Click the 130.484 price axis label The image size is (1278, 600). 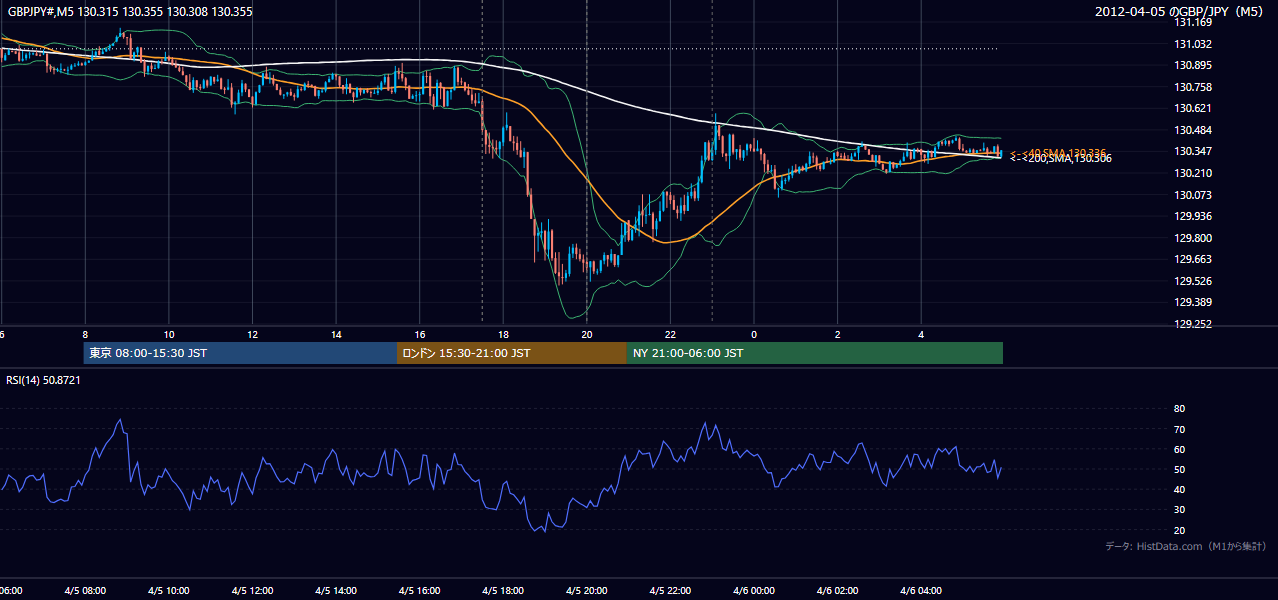point(1194,130)
